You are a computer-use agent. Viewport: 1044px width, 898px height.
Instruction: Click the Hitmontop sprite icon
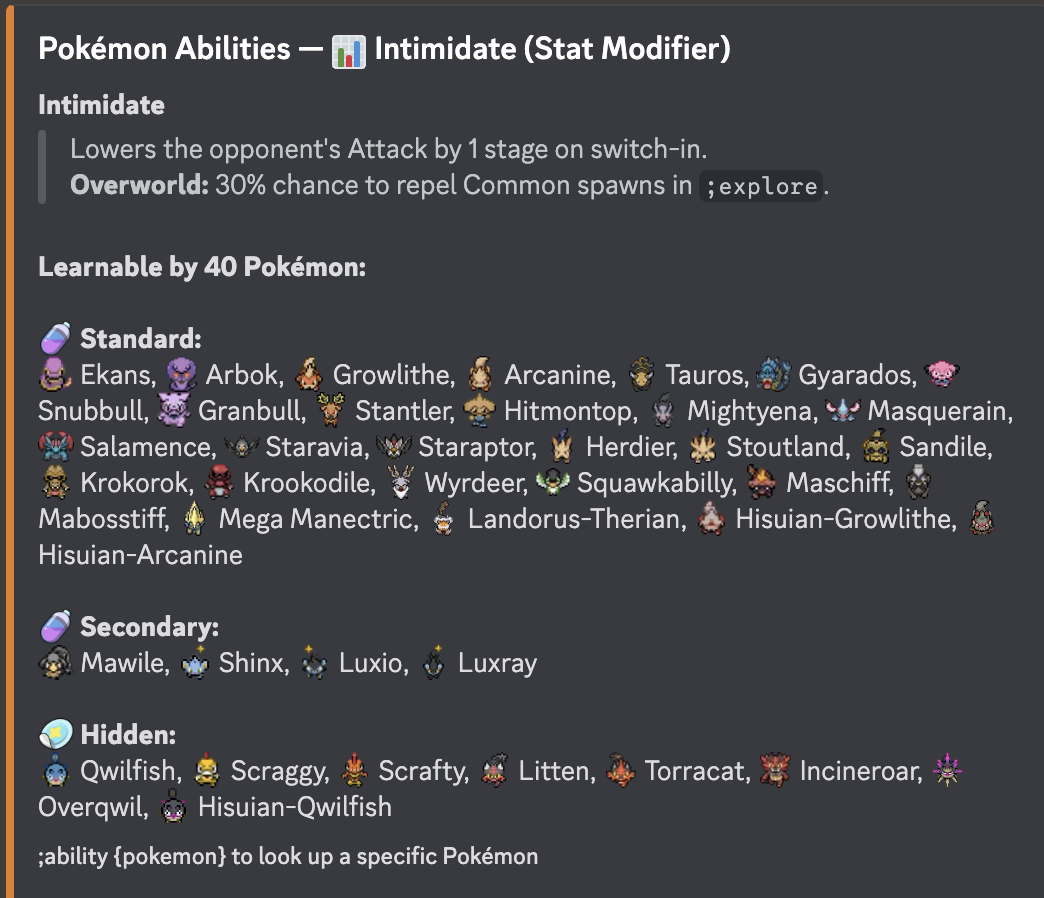point(480,411)
